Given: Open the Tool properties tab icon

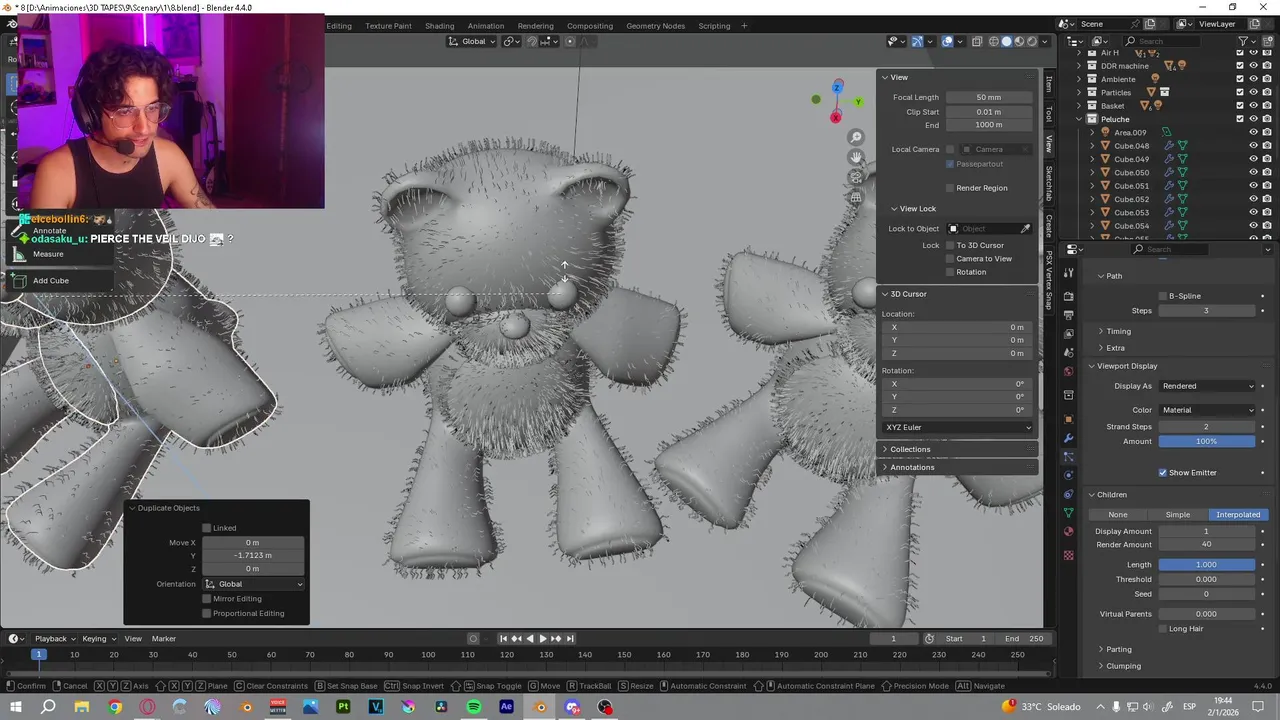Looking at the screenshot, I should click(x=1068, y=273).
